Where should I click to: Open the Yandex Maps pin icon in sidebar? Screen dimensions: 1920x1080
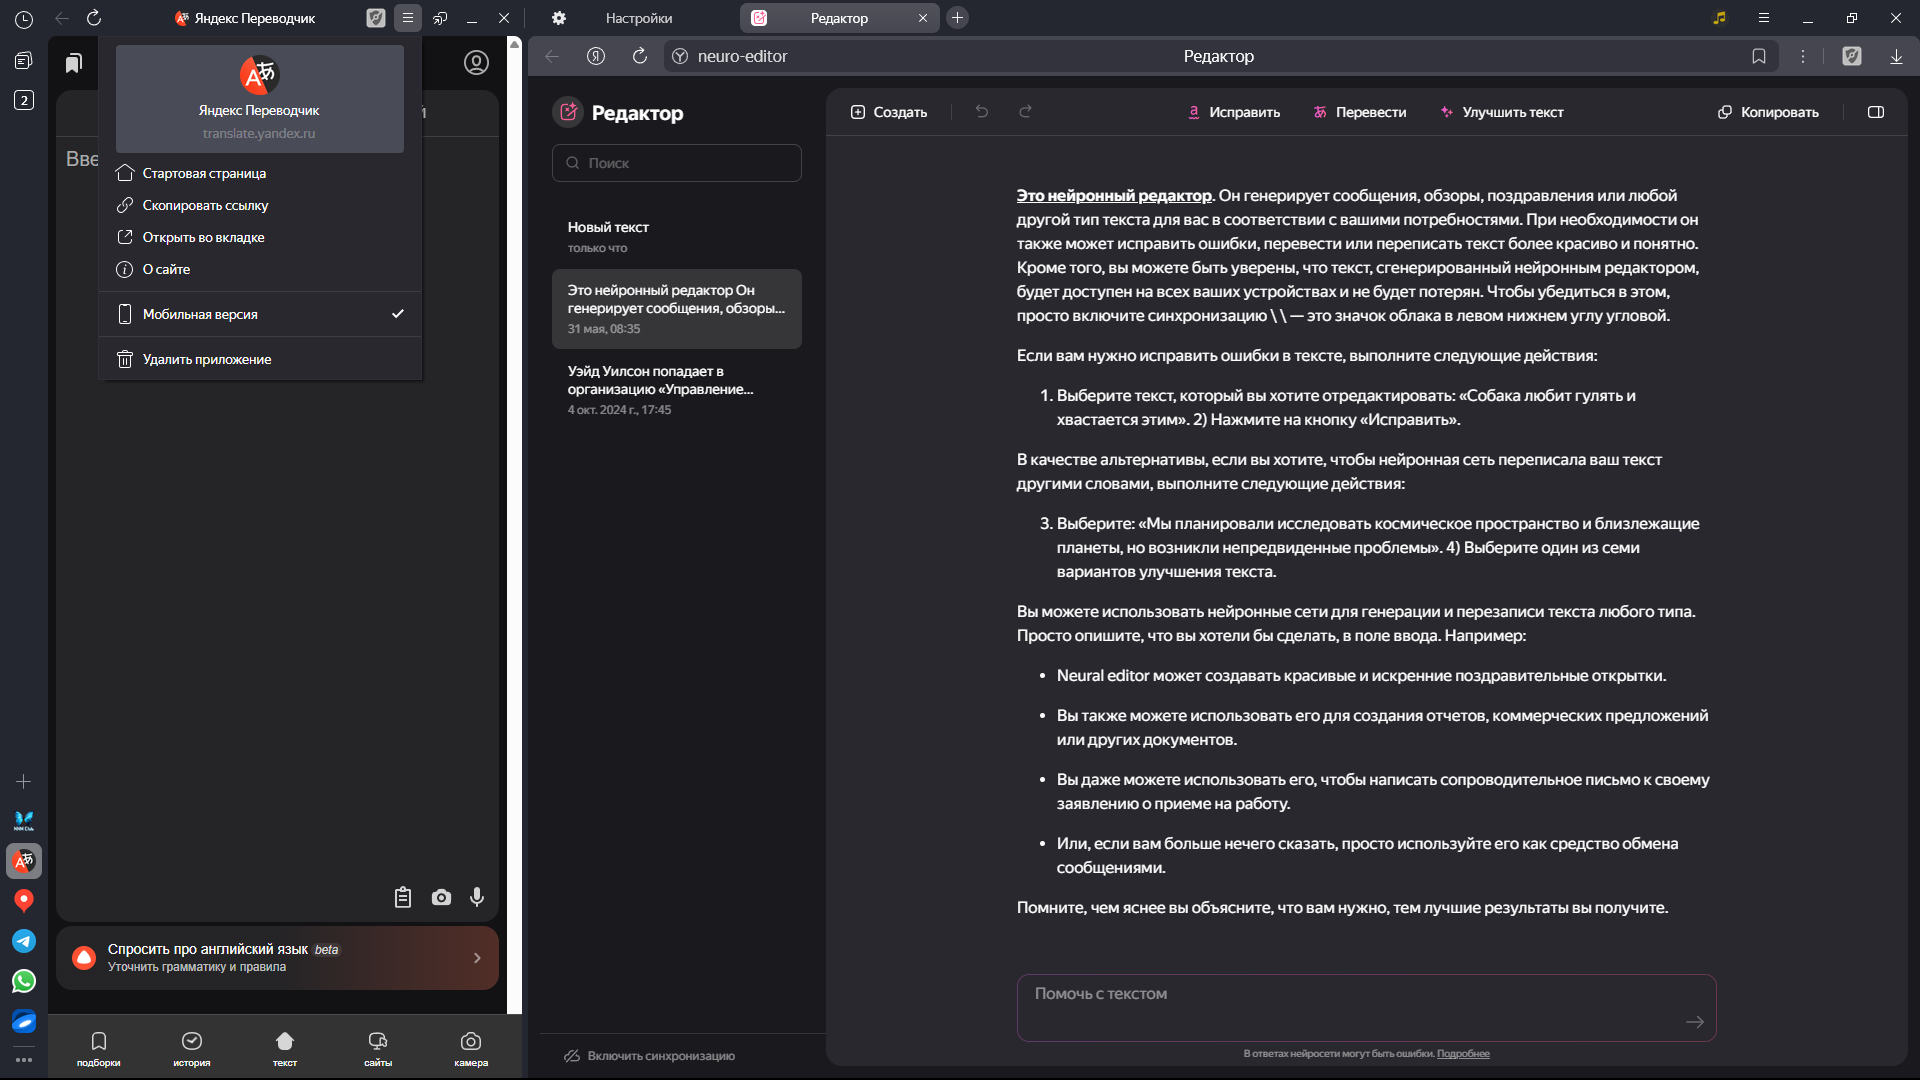coord(24,901)
